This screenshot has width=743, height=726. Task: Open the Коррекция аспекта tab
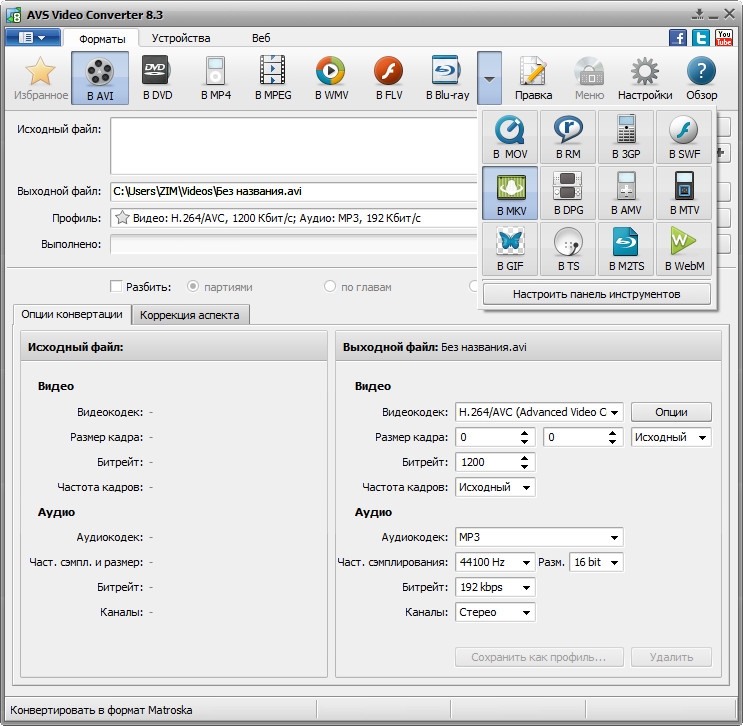click(190, 315)
